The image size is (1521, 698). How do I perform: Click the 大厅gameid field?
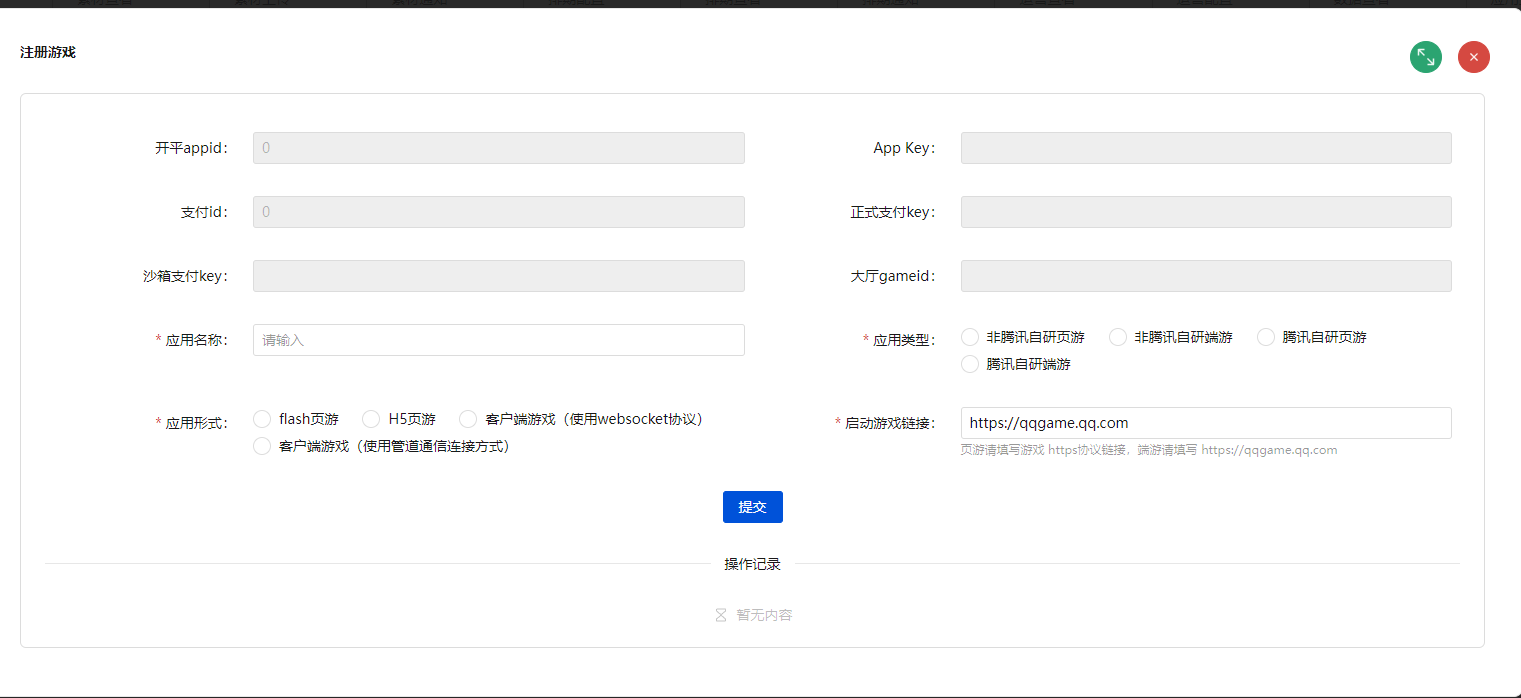point(1205,276)
